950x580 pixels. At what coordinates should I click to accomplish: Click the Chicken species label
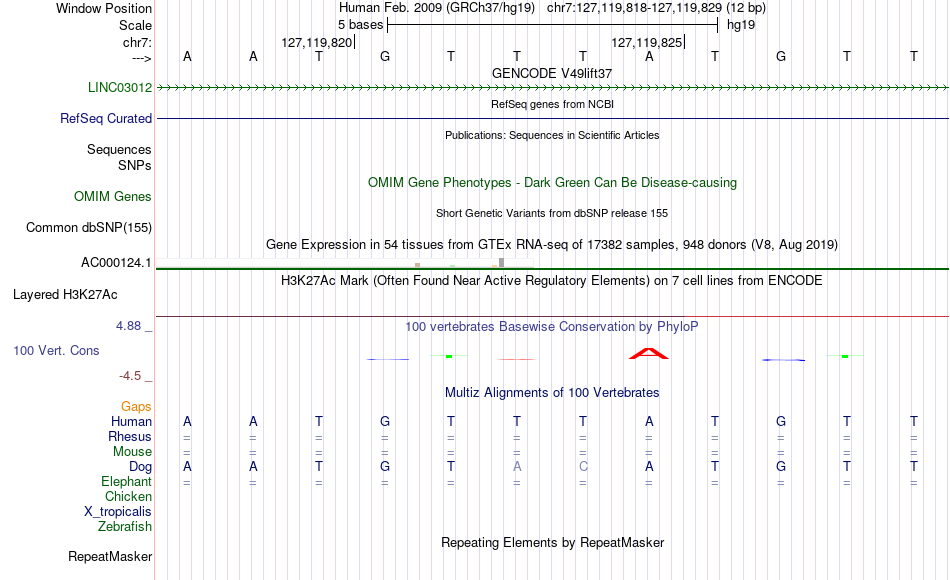128,496
